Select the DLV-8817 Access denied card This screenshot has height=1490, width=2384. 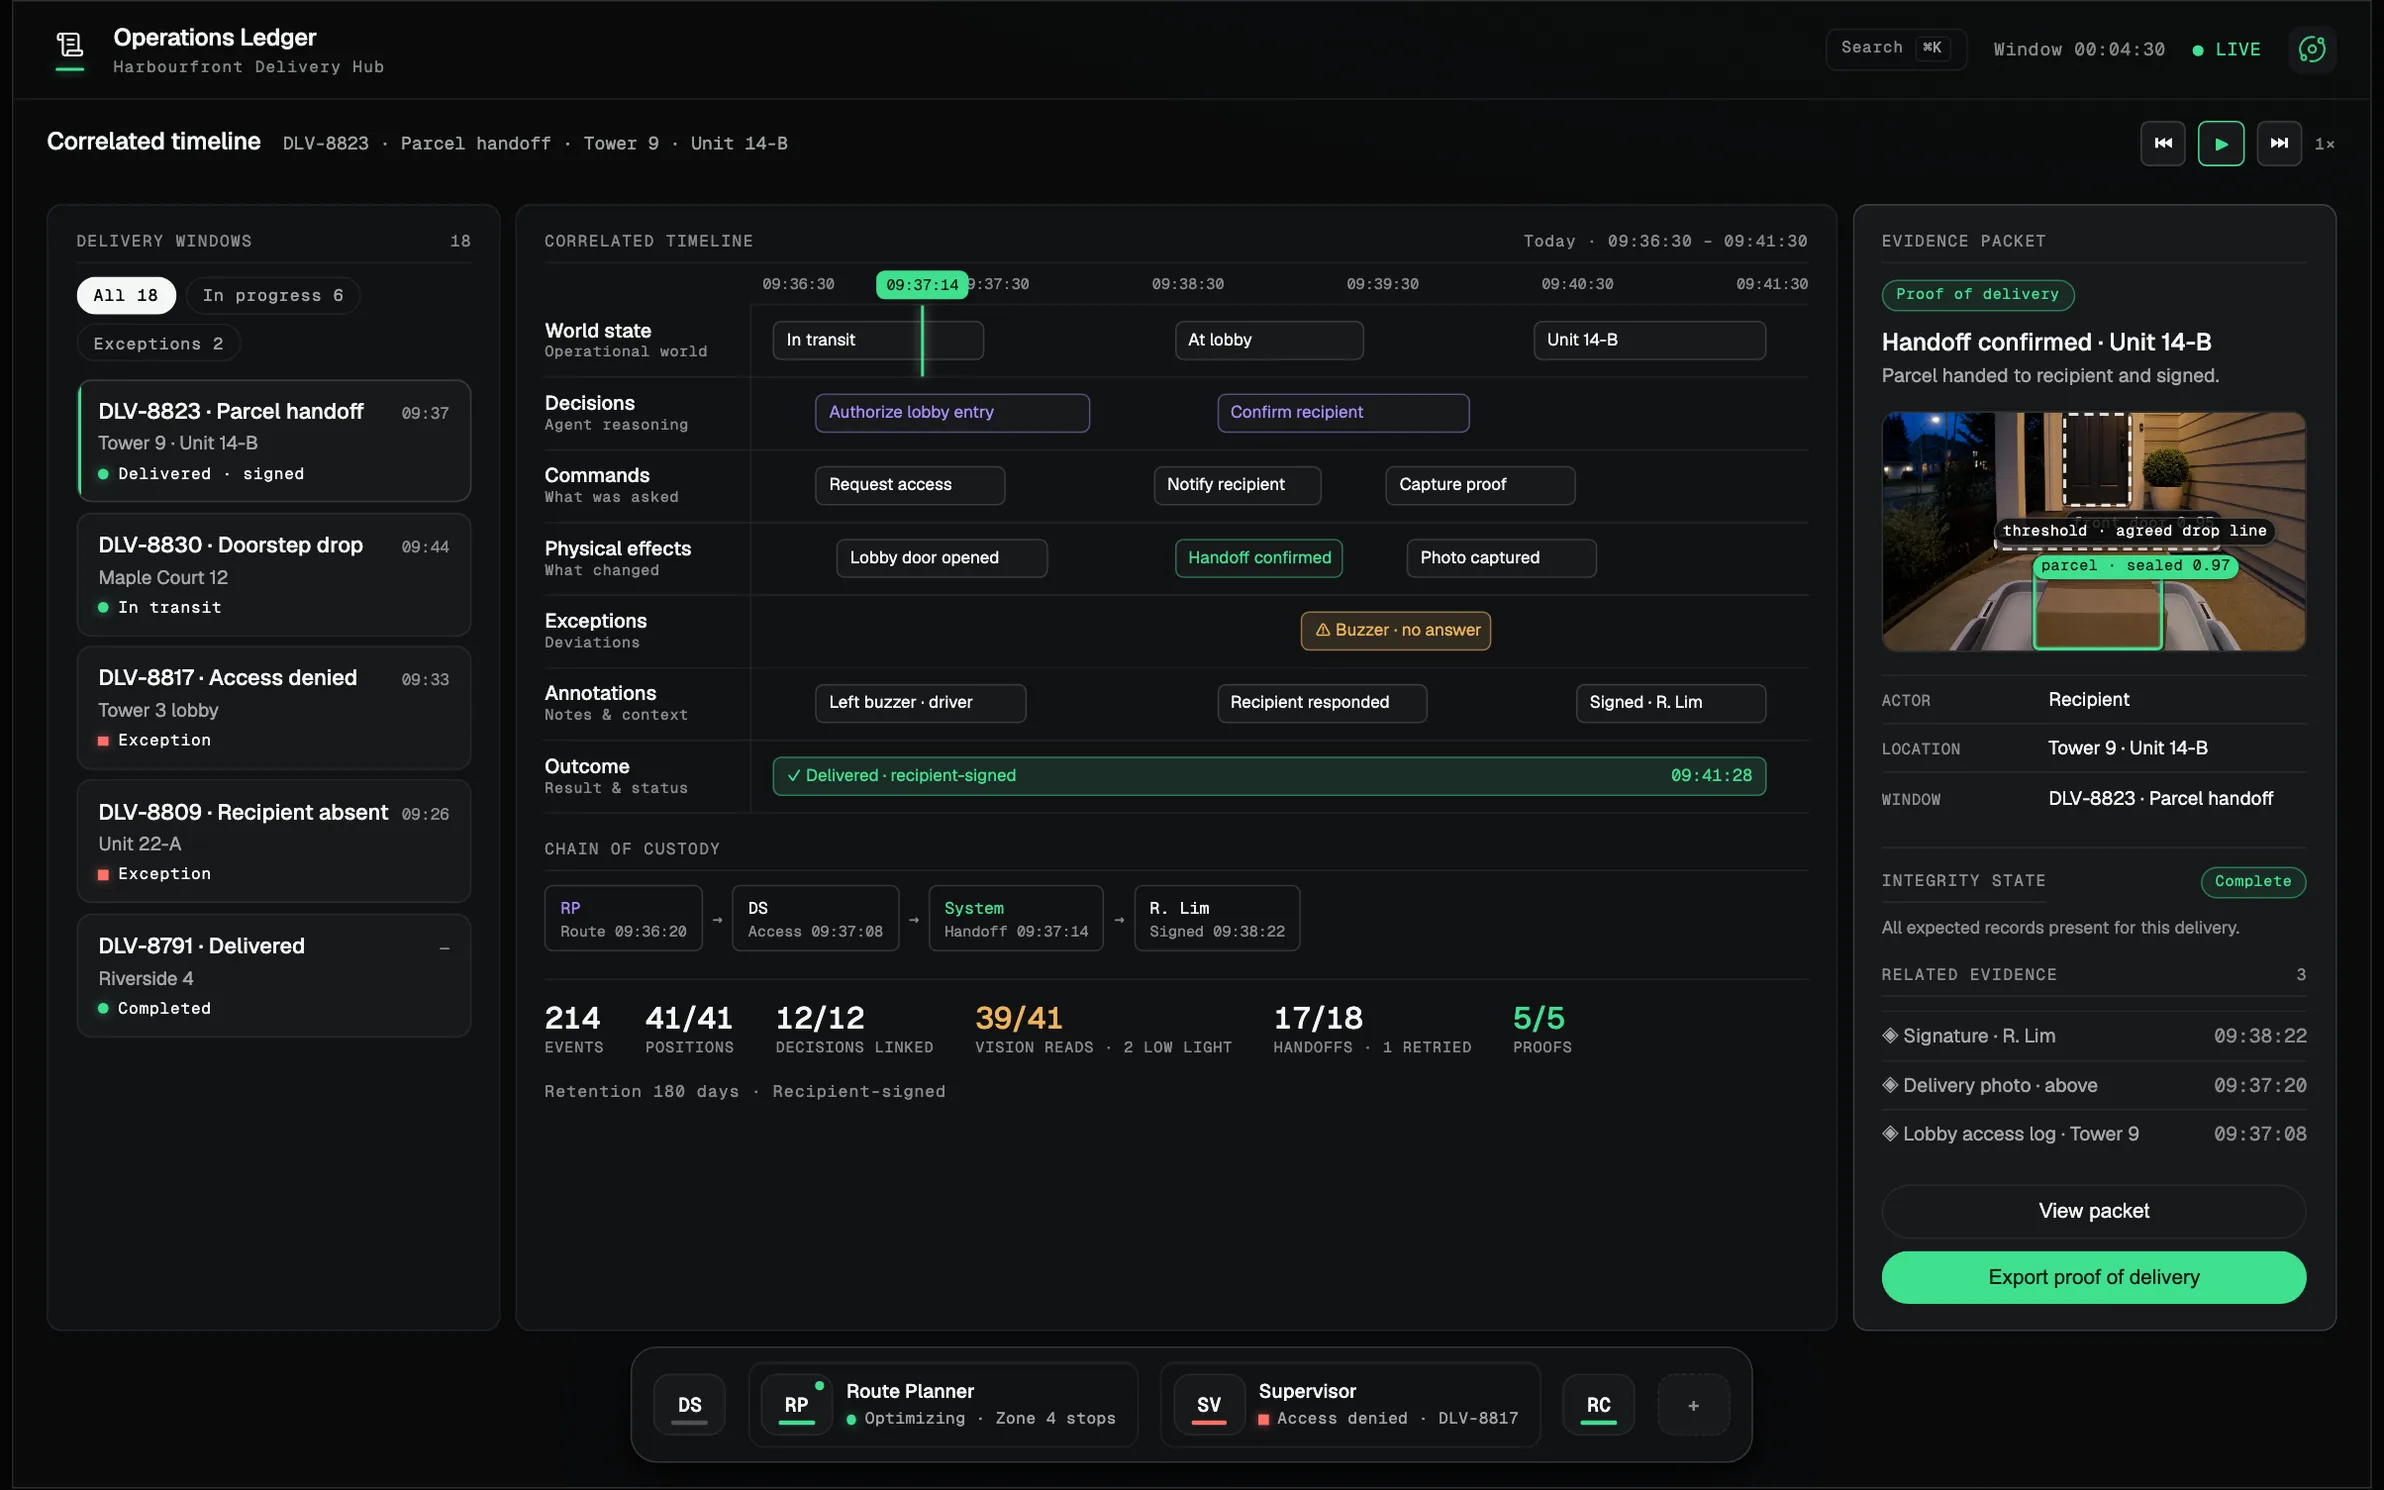coord(274,708)
